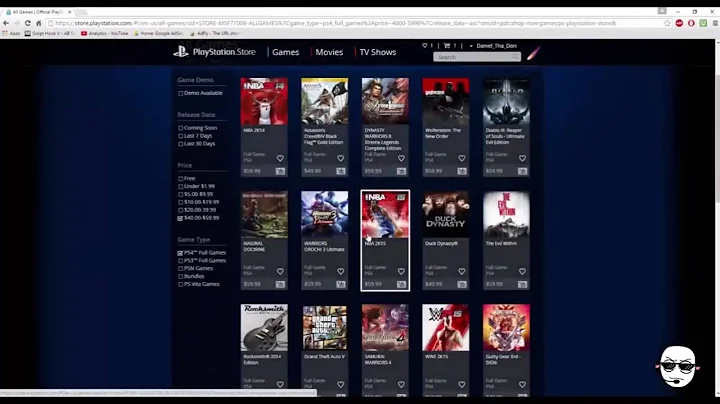720x404 pixels.
Task: Check the Free price filter
Action: (x=180, y=179)
